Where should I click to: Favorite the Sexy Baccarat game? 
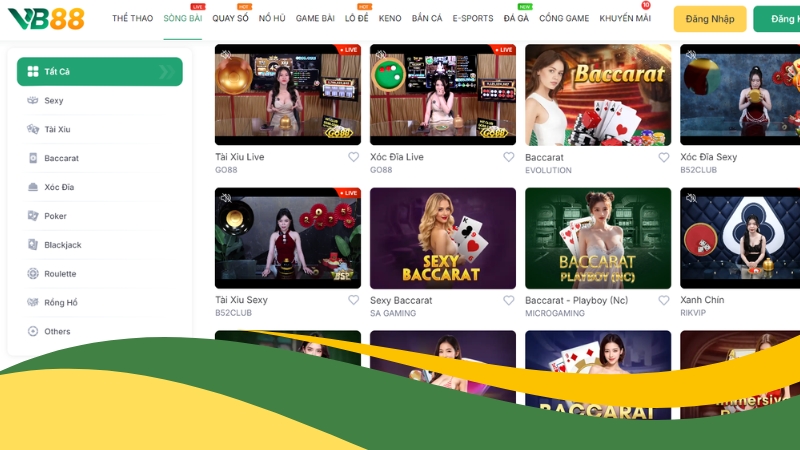coord(509,301)
